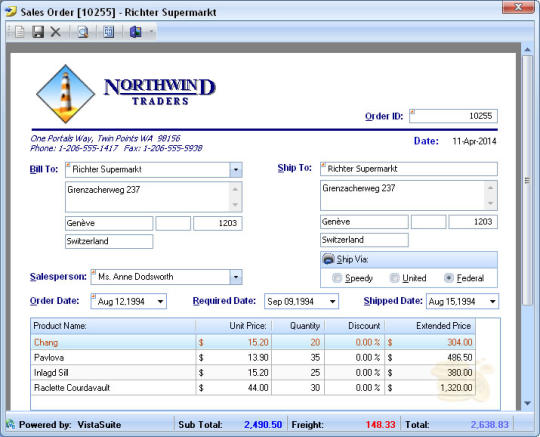The width and height of the screenshot is (540, 437).
Task: Click Inlagd Sill extended price 380.00
Action: click(430, 373)
